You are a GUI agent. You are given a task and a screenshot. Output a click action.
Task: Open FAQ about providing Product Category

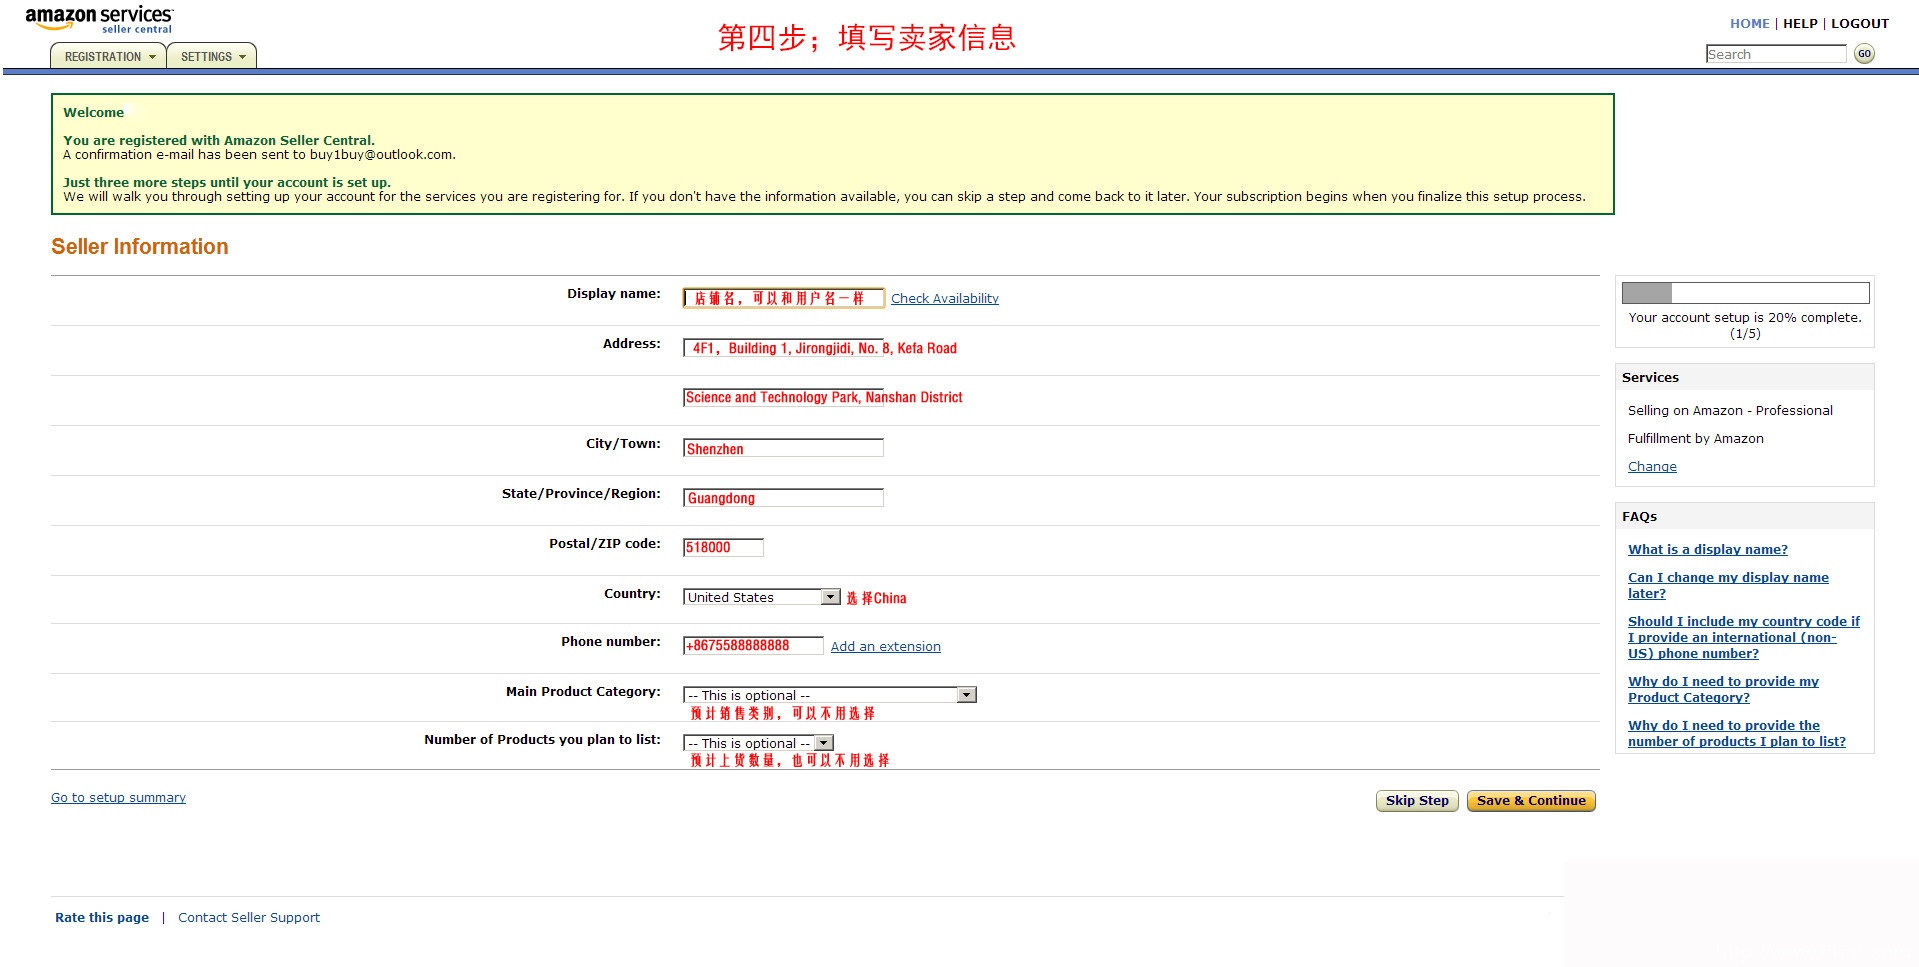coord(1723,689)
